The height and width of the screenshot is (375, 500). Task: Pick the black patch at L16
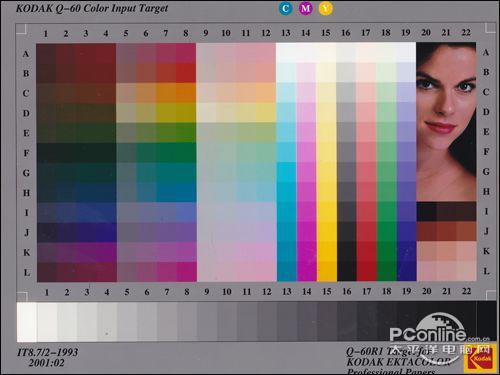(x=347, y=272)
